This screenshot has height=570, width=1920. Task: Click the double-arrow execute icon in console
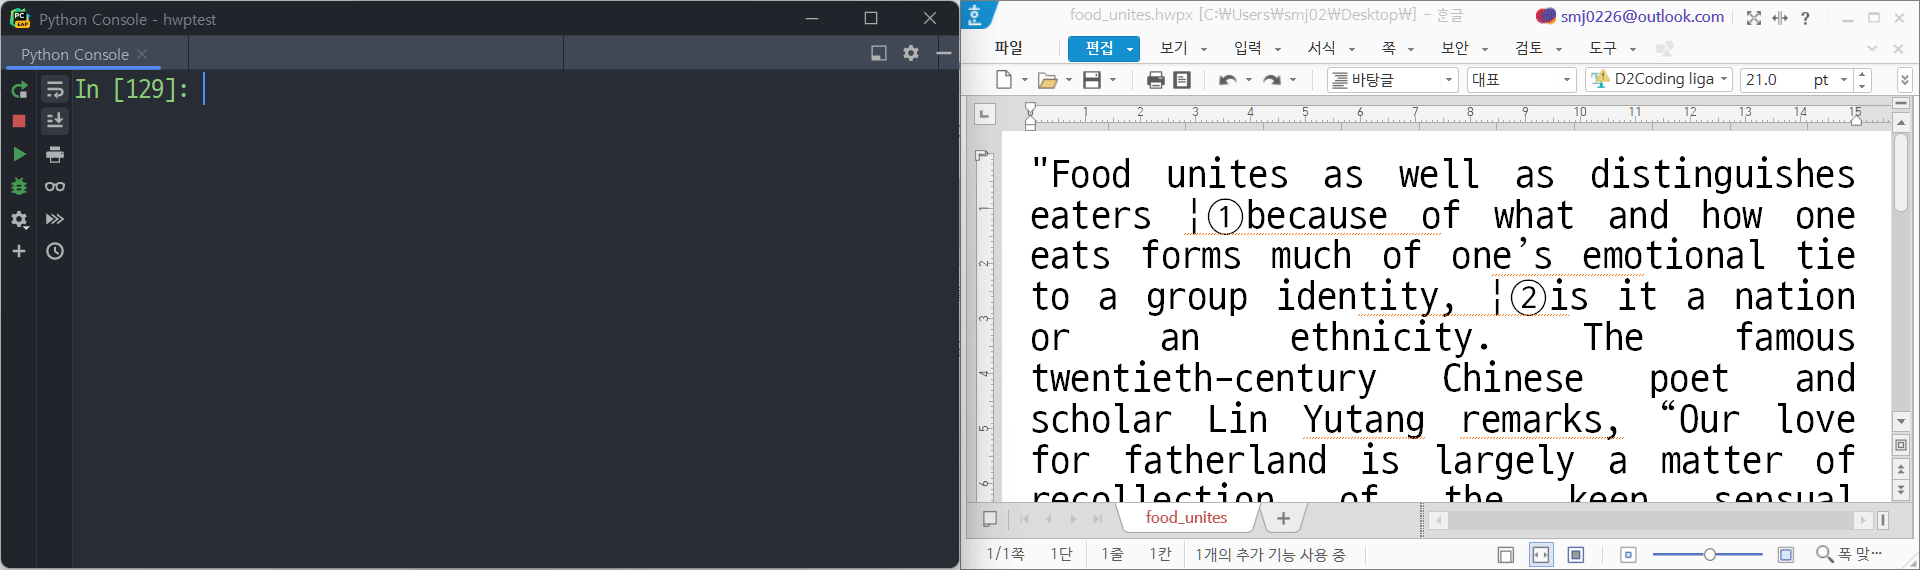(55, 219)
